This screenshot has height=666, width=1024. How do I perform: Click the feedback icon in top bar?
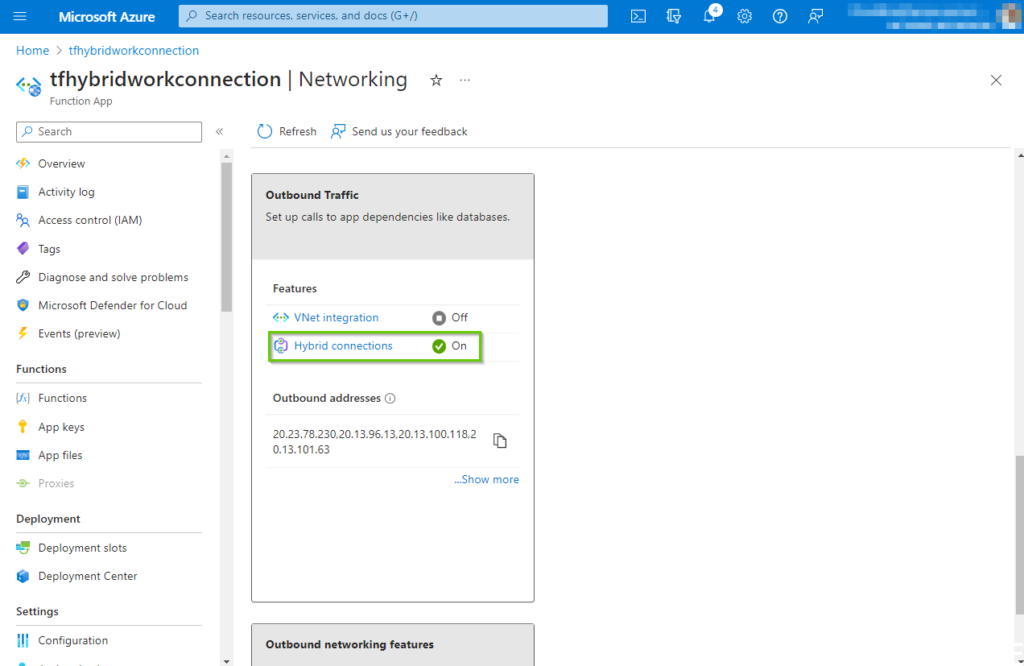point(816,16)
